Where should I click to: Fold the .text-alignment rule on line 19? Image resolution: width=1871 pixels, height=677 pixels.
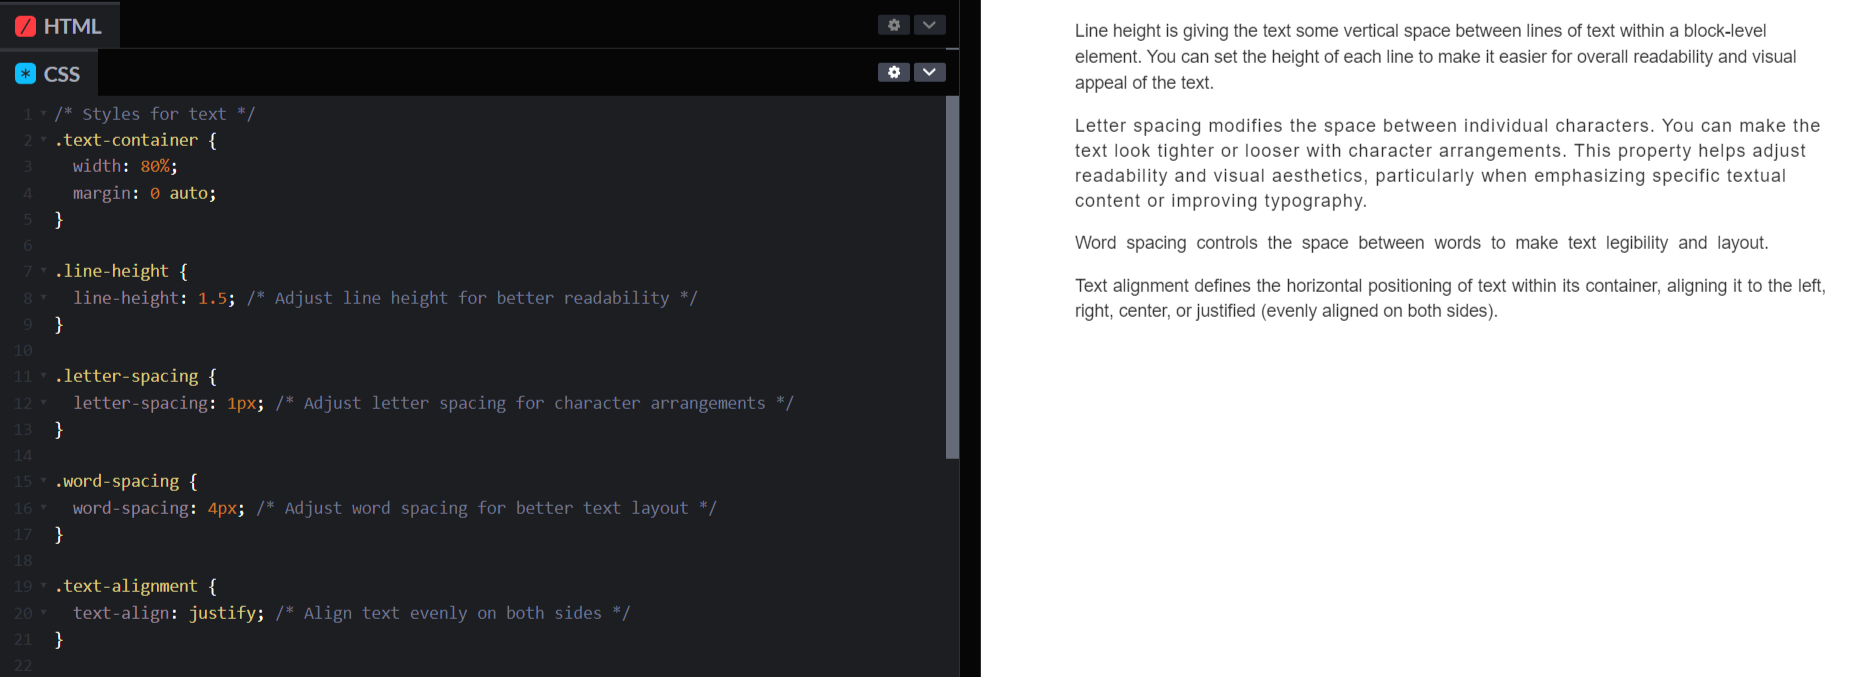(44, 586)
